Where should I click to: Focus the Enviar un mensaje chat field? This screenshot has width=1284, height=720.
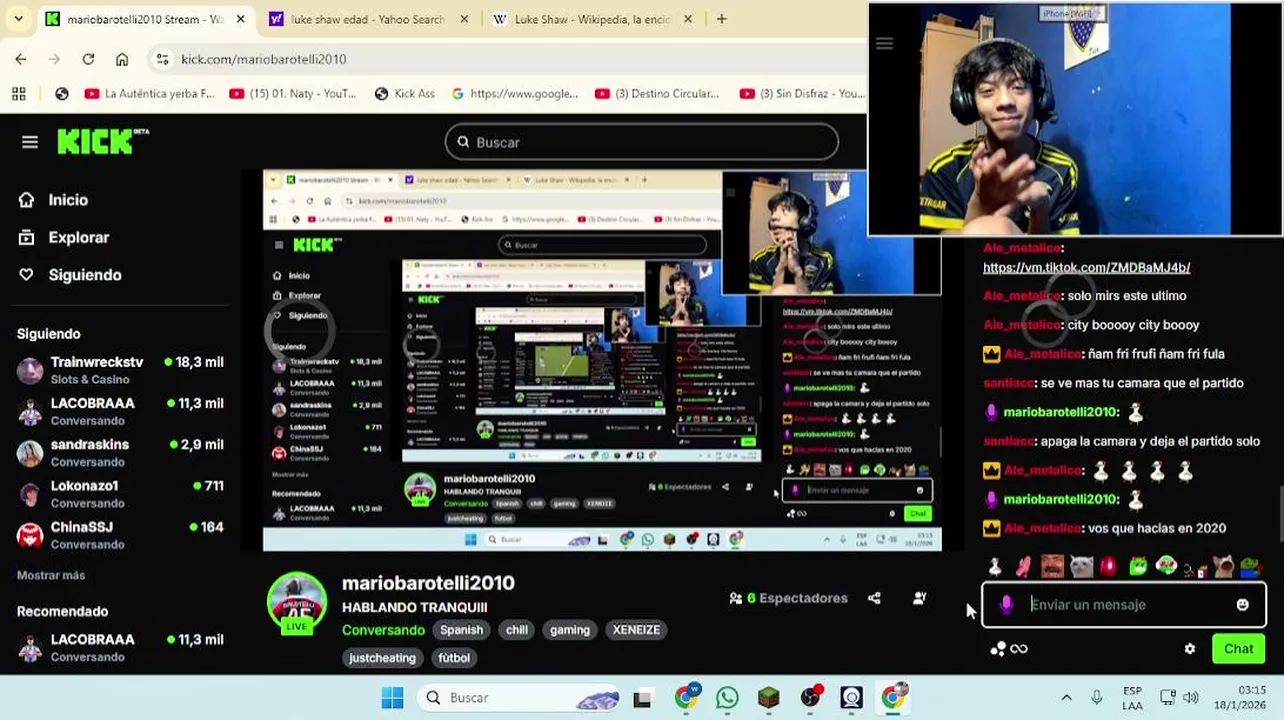click(1124, 604)
